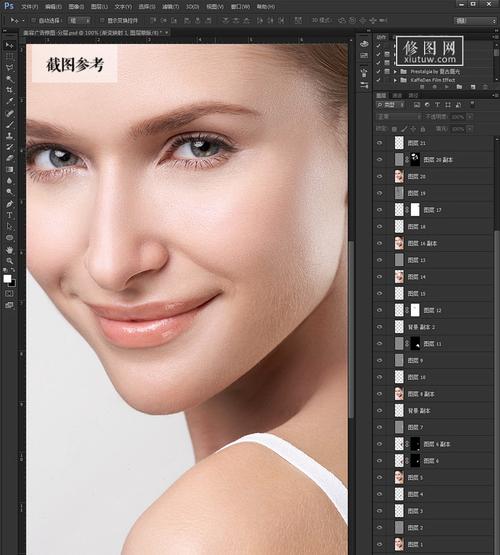Screen dimensions: 500x555
Task: Open the 滤镜(T) menu
Action: pyautogui.click(x=170, y=7)
